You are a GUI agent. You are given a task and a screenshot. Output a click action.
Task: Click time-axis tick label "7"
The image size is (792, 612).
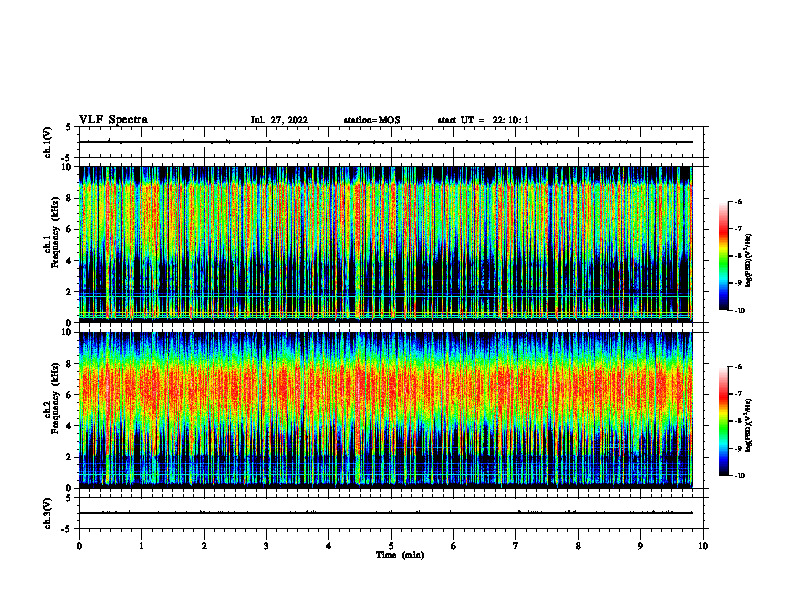pyautogui.click(x=516, y=546)
